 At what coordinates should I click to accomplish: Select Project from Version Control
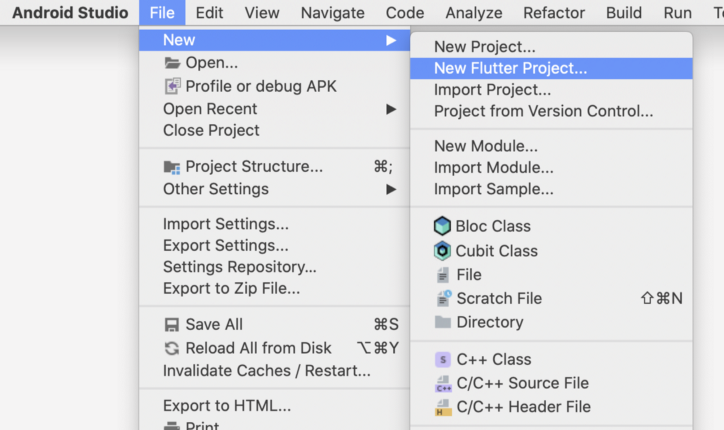(543, 111)
